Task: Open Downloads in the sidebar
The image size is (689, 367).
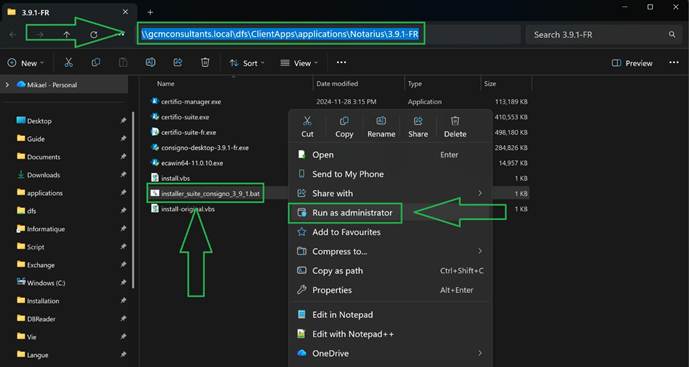Action: (44, 175)
